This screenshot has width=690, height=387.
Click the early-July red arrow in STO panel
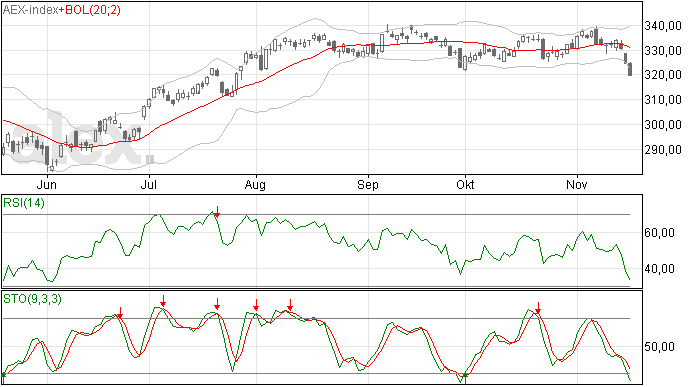point(163,301)
